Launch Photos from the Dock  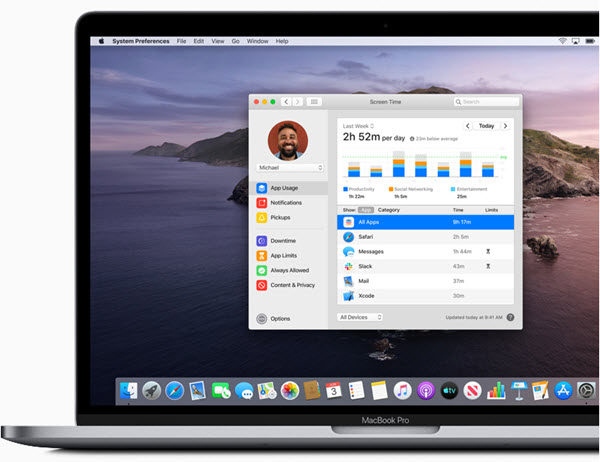[290, 391]
